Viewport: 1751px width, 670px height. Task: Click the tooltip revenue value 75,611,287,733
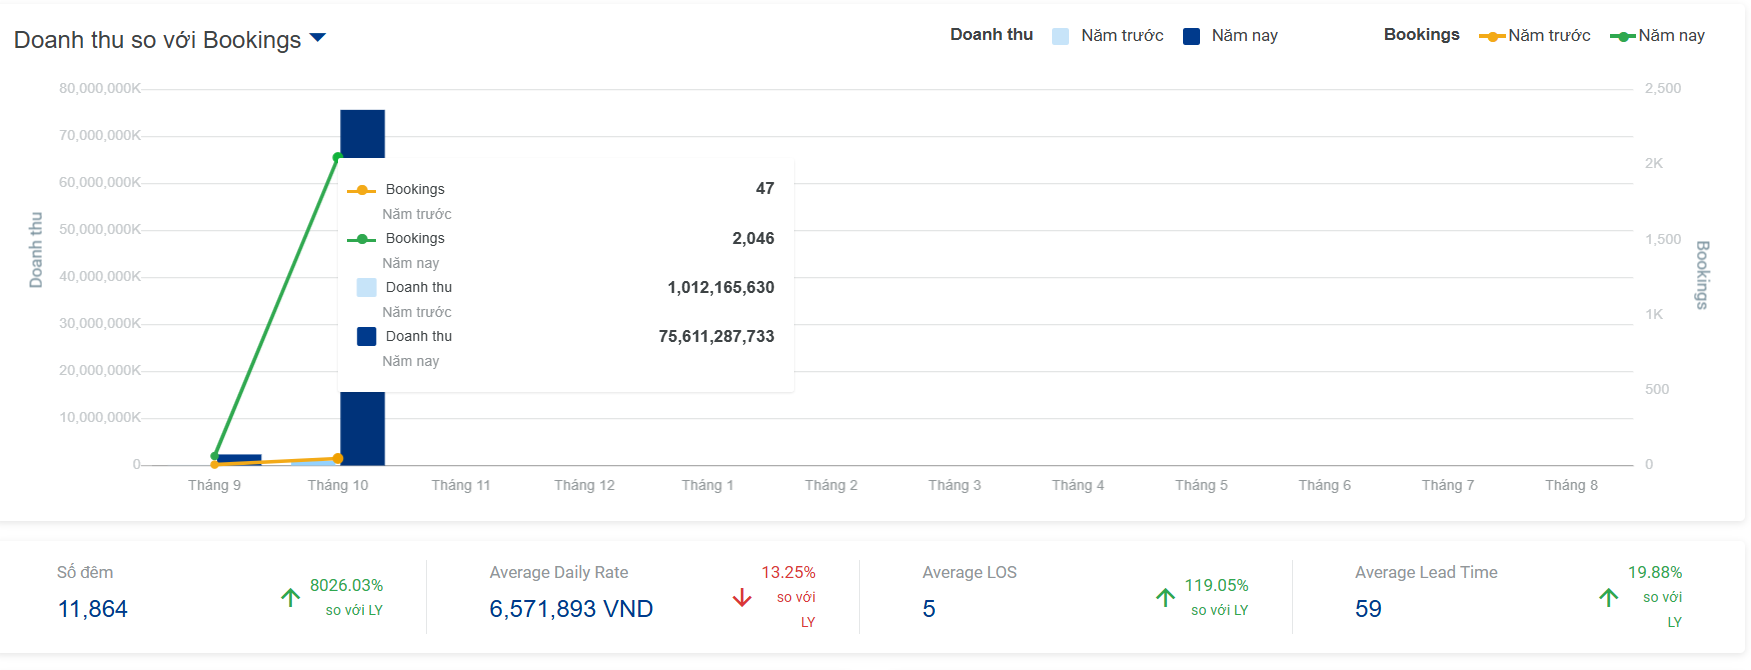[716, 336]
